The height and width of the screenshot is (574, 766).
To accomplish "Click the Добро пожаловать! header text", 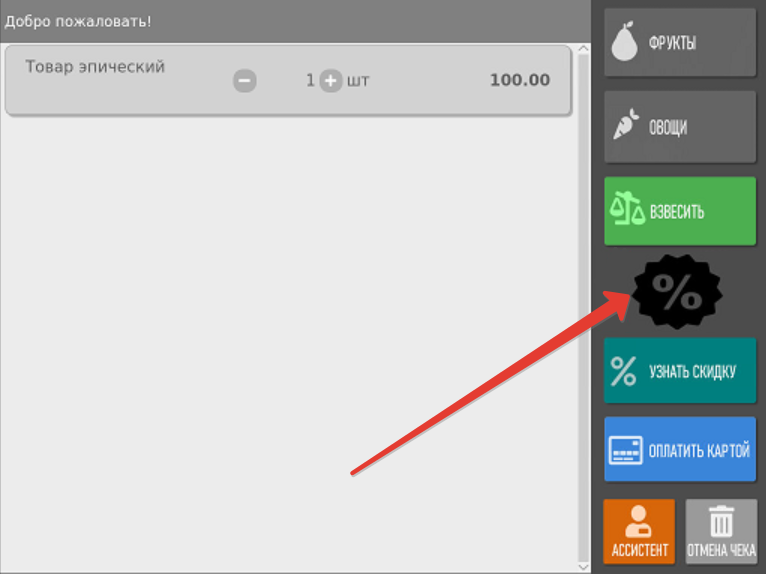I will click(78, 21).
